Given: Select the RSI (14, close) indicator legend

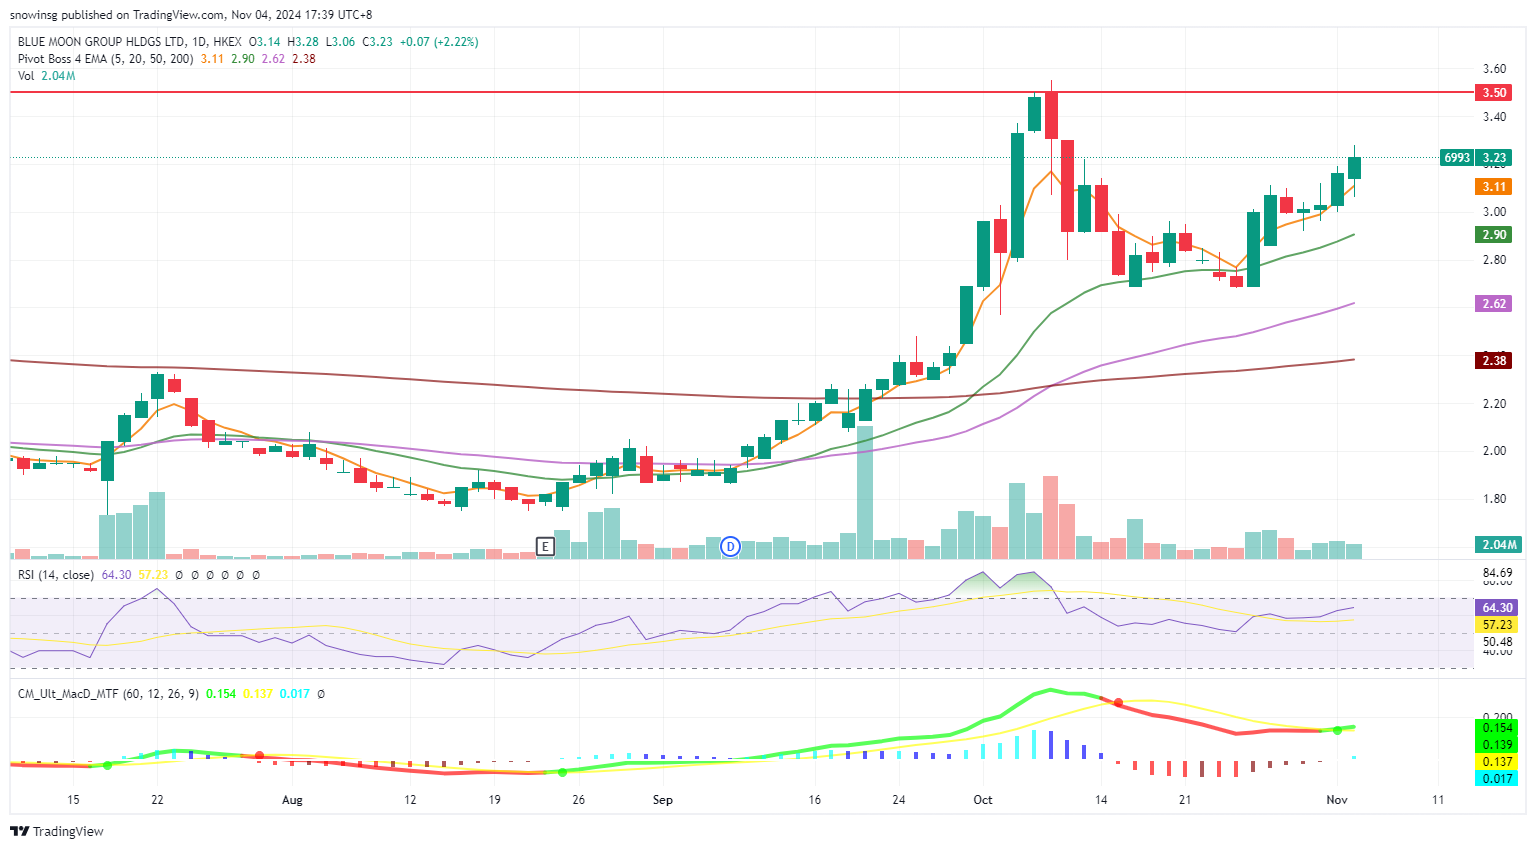Looking at the screenshot, I should pos(56,575).
